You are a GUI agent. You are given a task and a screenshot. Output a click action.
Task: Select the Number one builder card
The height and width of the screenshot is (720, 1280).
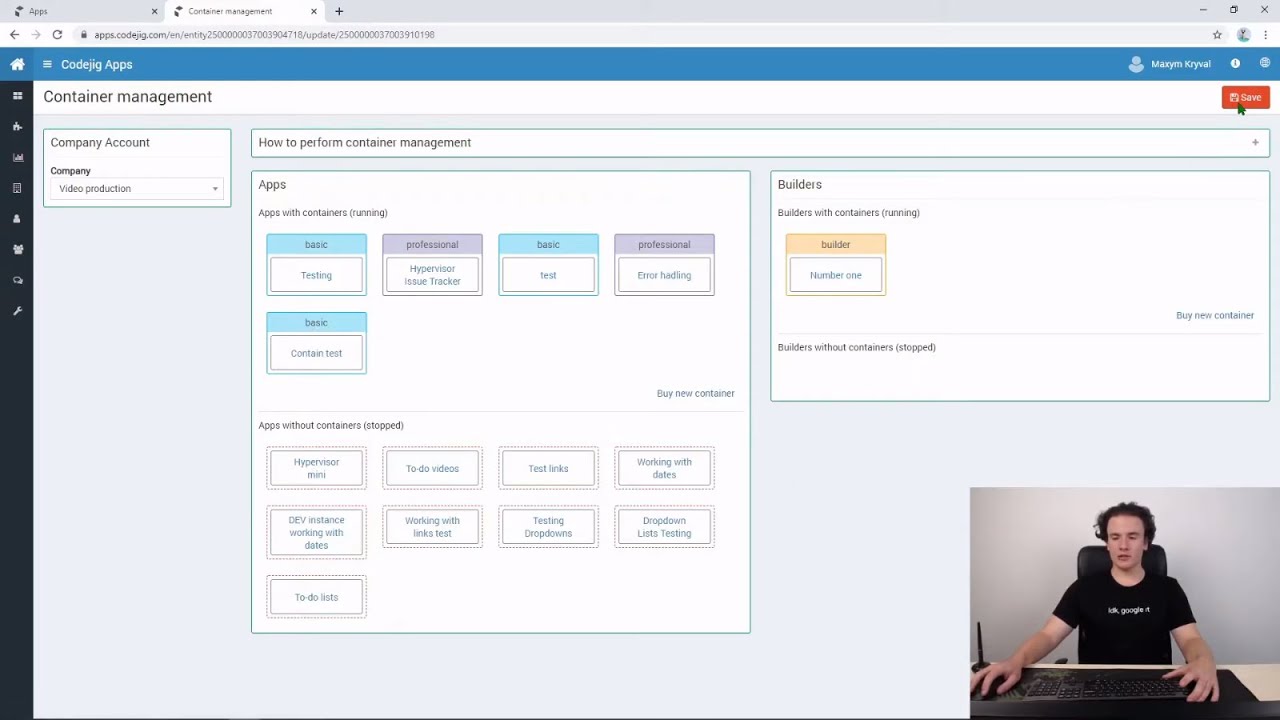(836, 265)
